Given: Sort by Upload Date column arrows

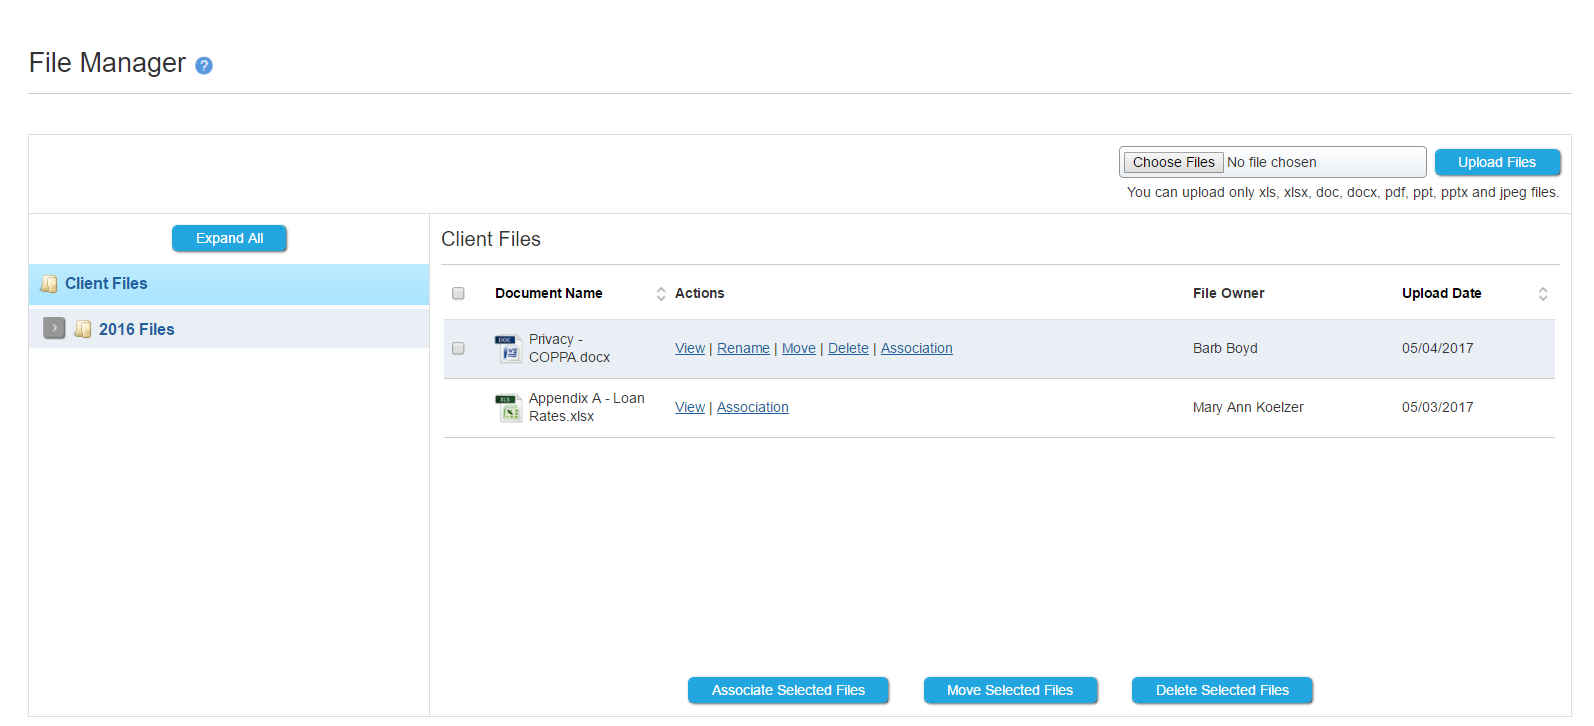Looking at the screenshot, I should tap(1543, 293).
